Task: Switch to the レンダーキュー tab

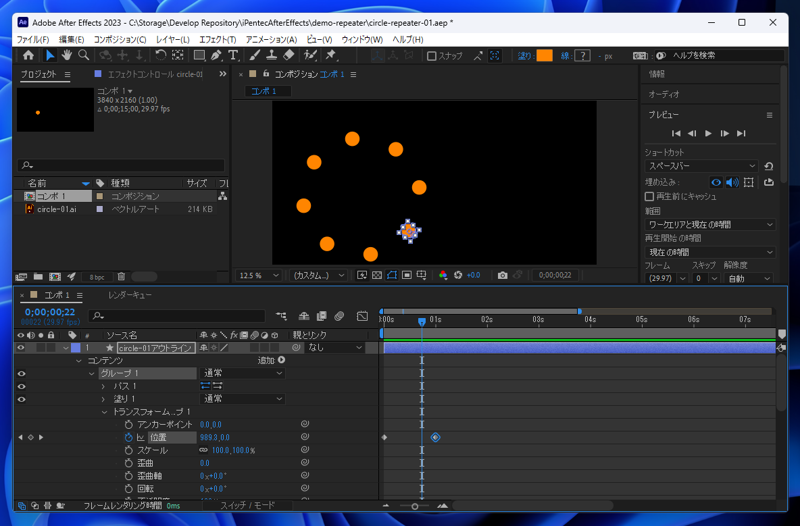Action: coord(130,296)
